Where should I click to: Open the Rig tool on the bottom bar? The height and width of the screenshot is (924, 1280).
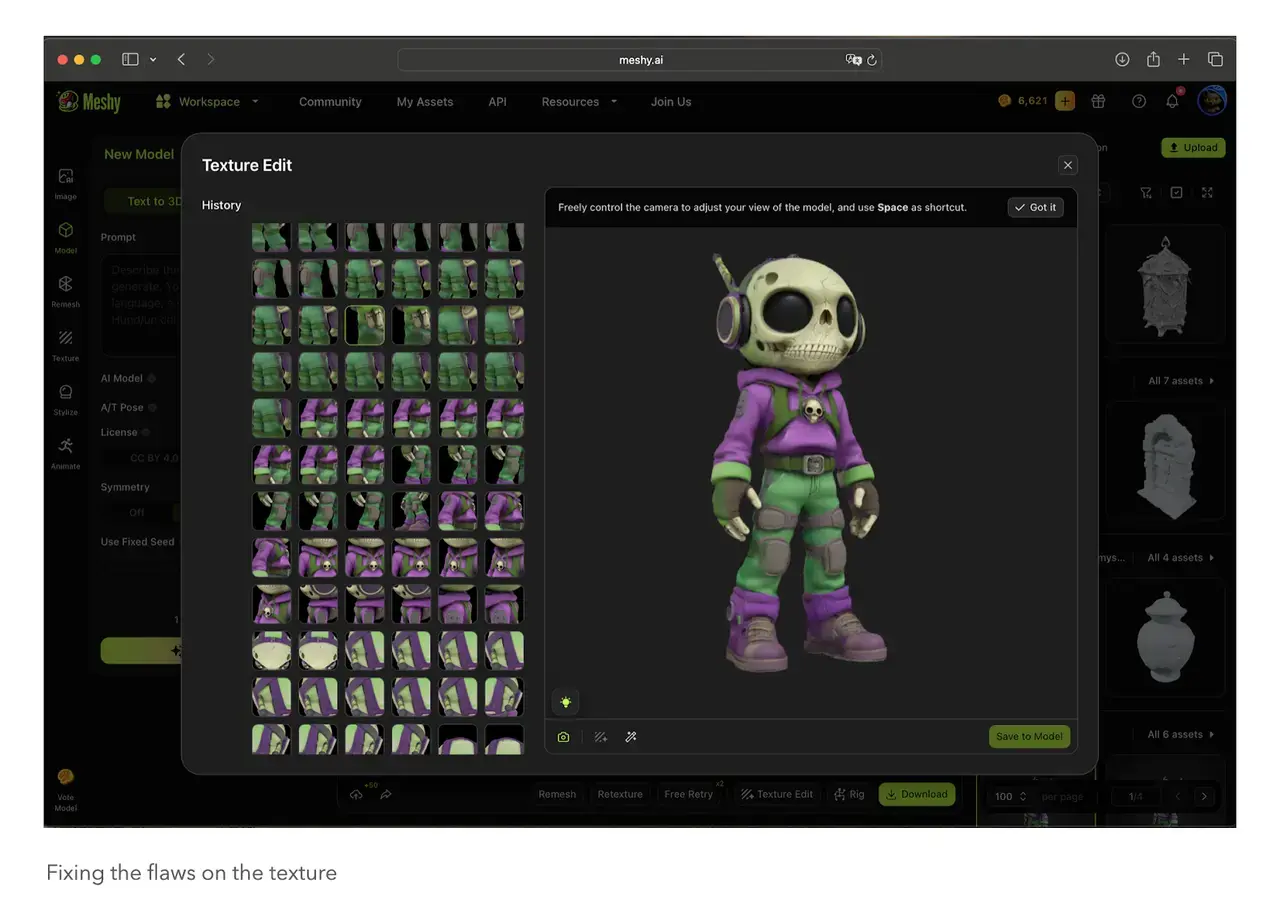[848, 794]
